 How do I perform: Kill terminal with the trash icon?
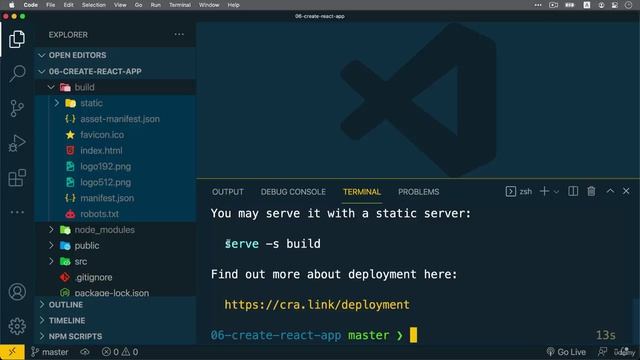591,191
